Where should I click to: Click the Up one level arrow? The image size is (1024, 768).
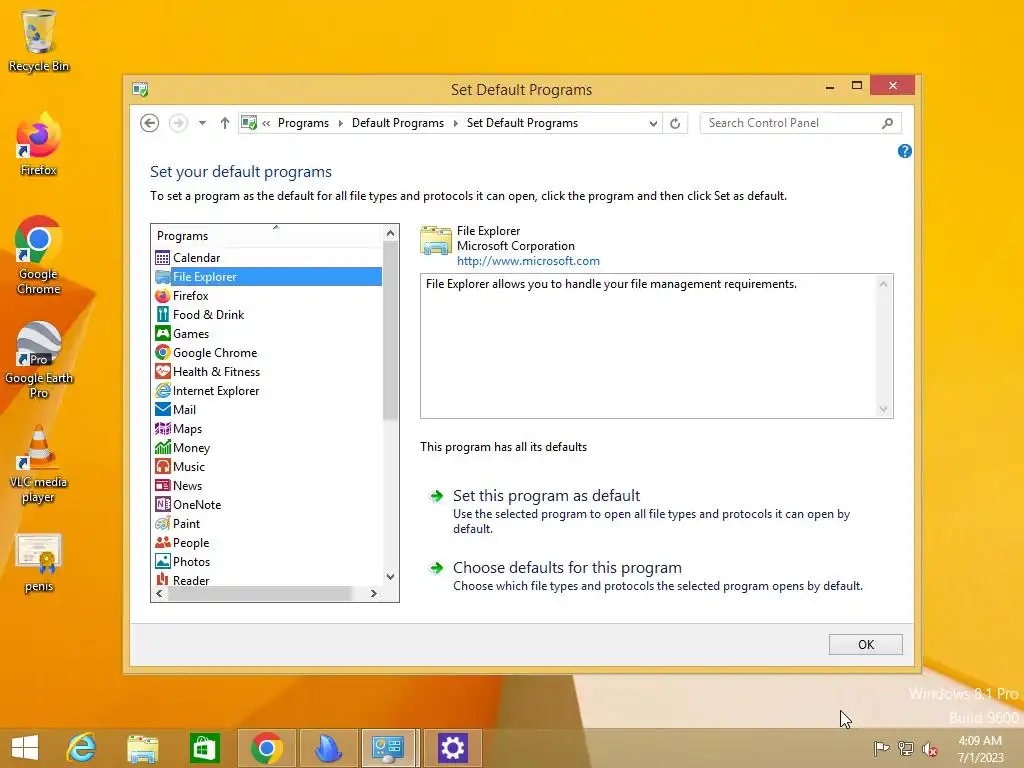coord(225,123)
